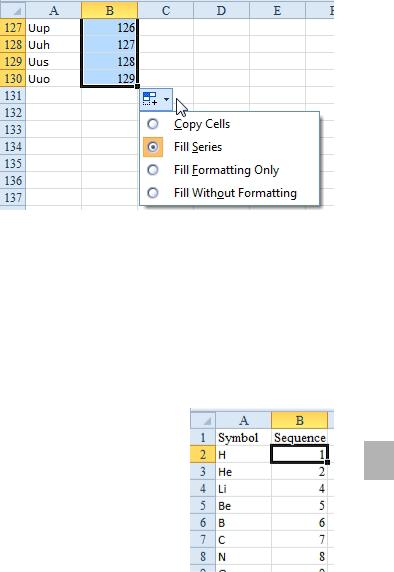Click cell containing symbol B in row 6
The image size is (394, 572).
[x=243, y=522]
